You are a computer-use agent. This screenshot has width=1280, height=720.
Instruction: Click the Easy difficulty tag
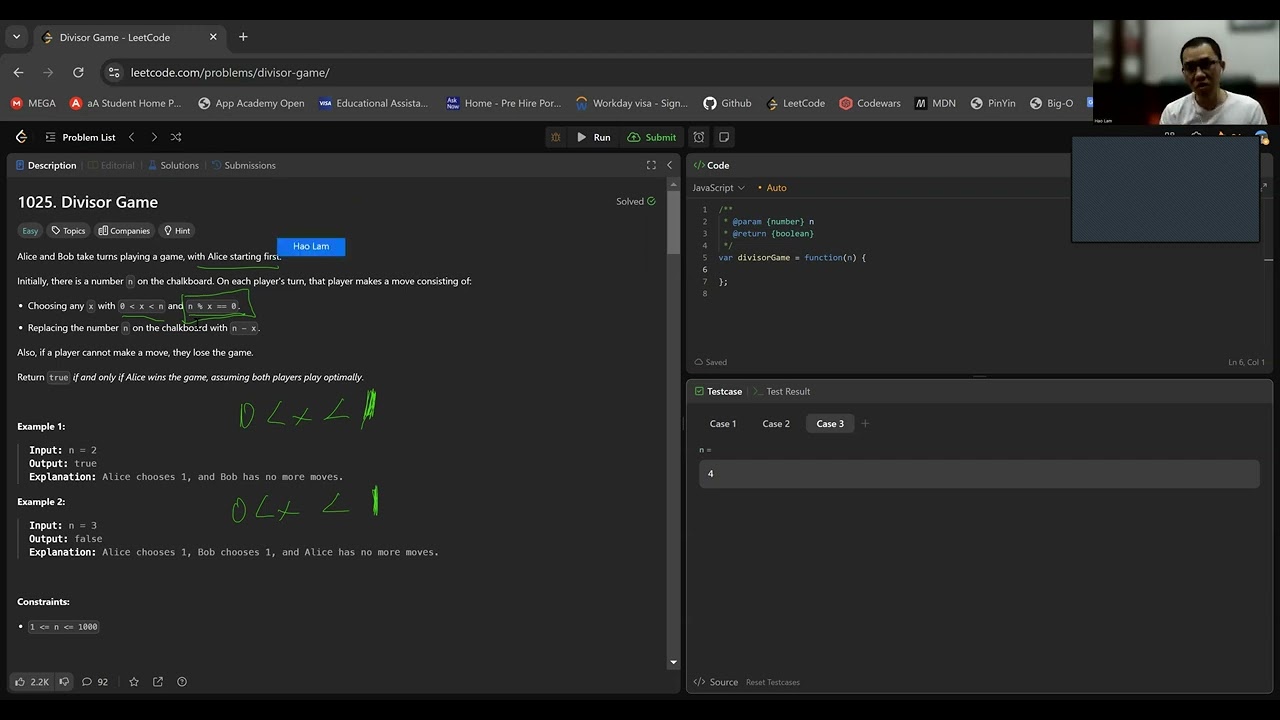coord(30,231)
